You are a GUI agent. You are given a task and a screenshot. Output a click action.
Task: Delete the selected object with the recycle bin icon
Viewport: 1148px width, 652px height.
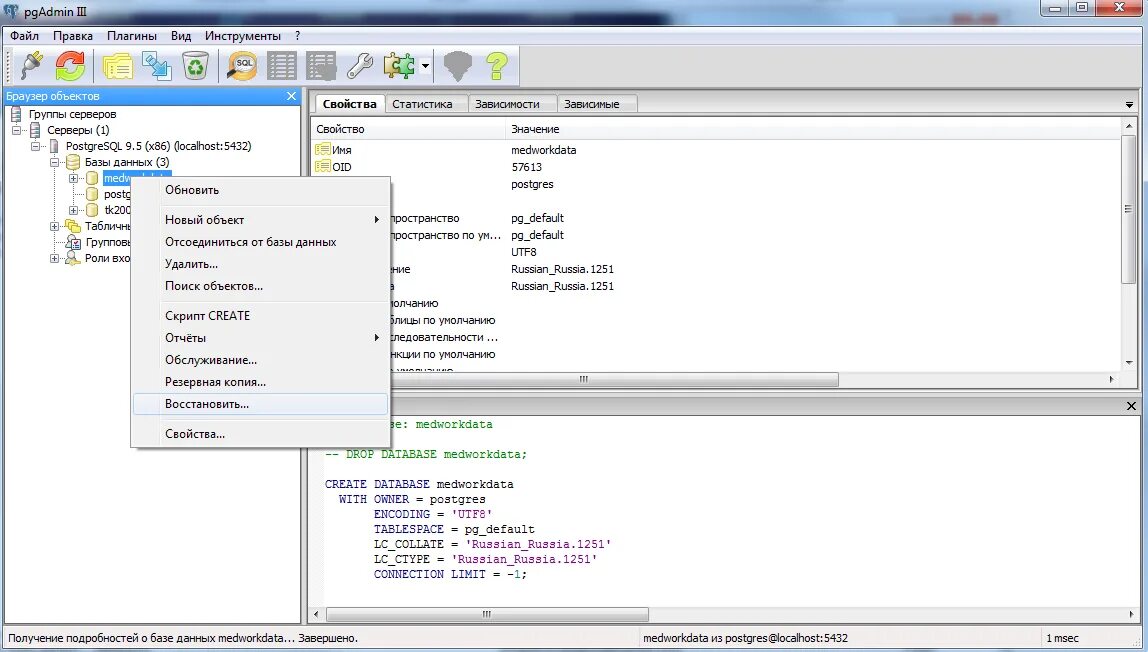(195, 66)
